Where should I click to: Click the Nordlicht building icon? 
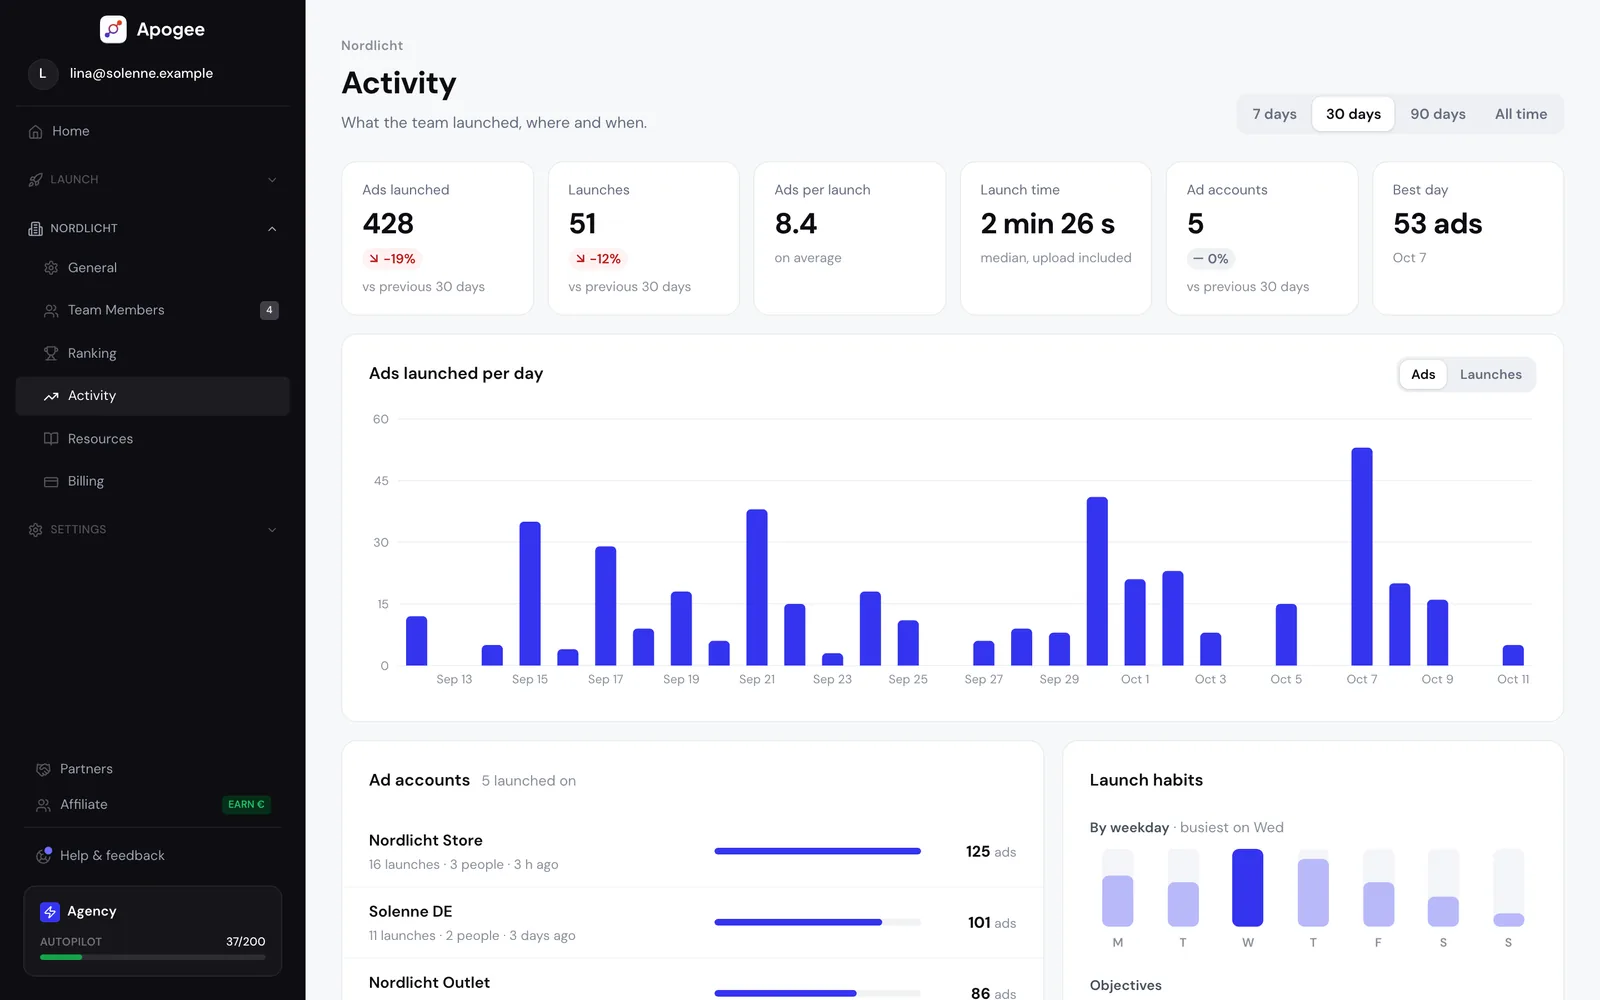[36, 228]
